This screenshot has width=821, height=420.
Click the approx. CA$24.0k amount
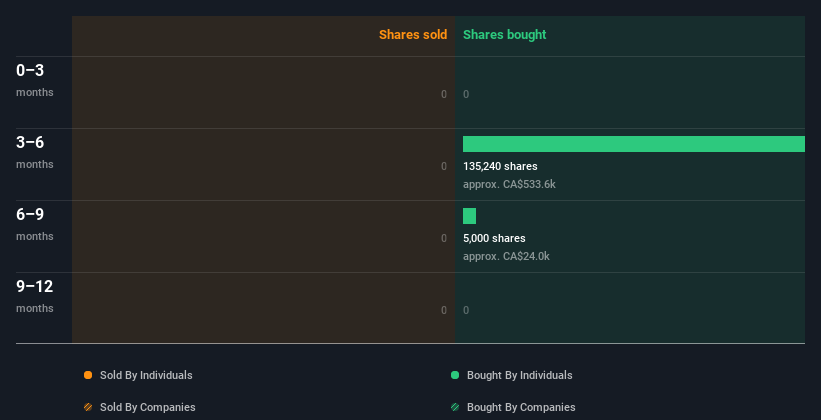506,256
